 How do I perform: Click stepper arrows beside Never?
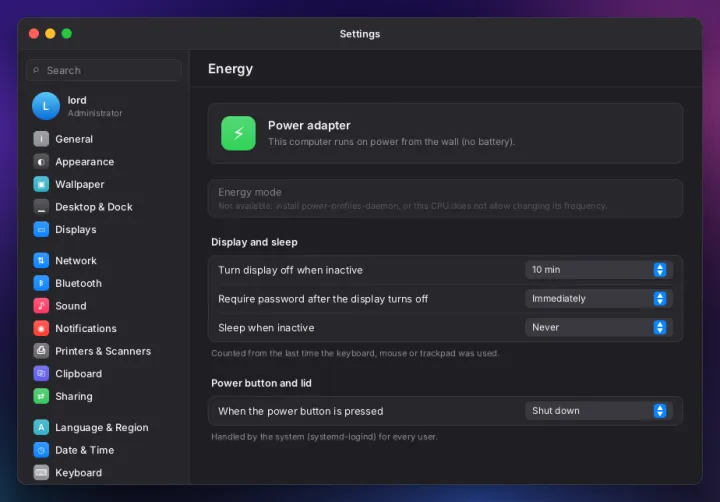660,327
